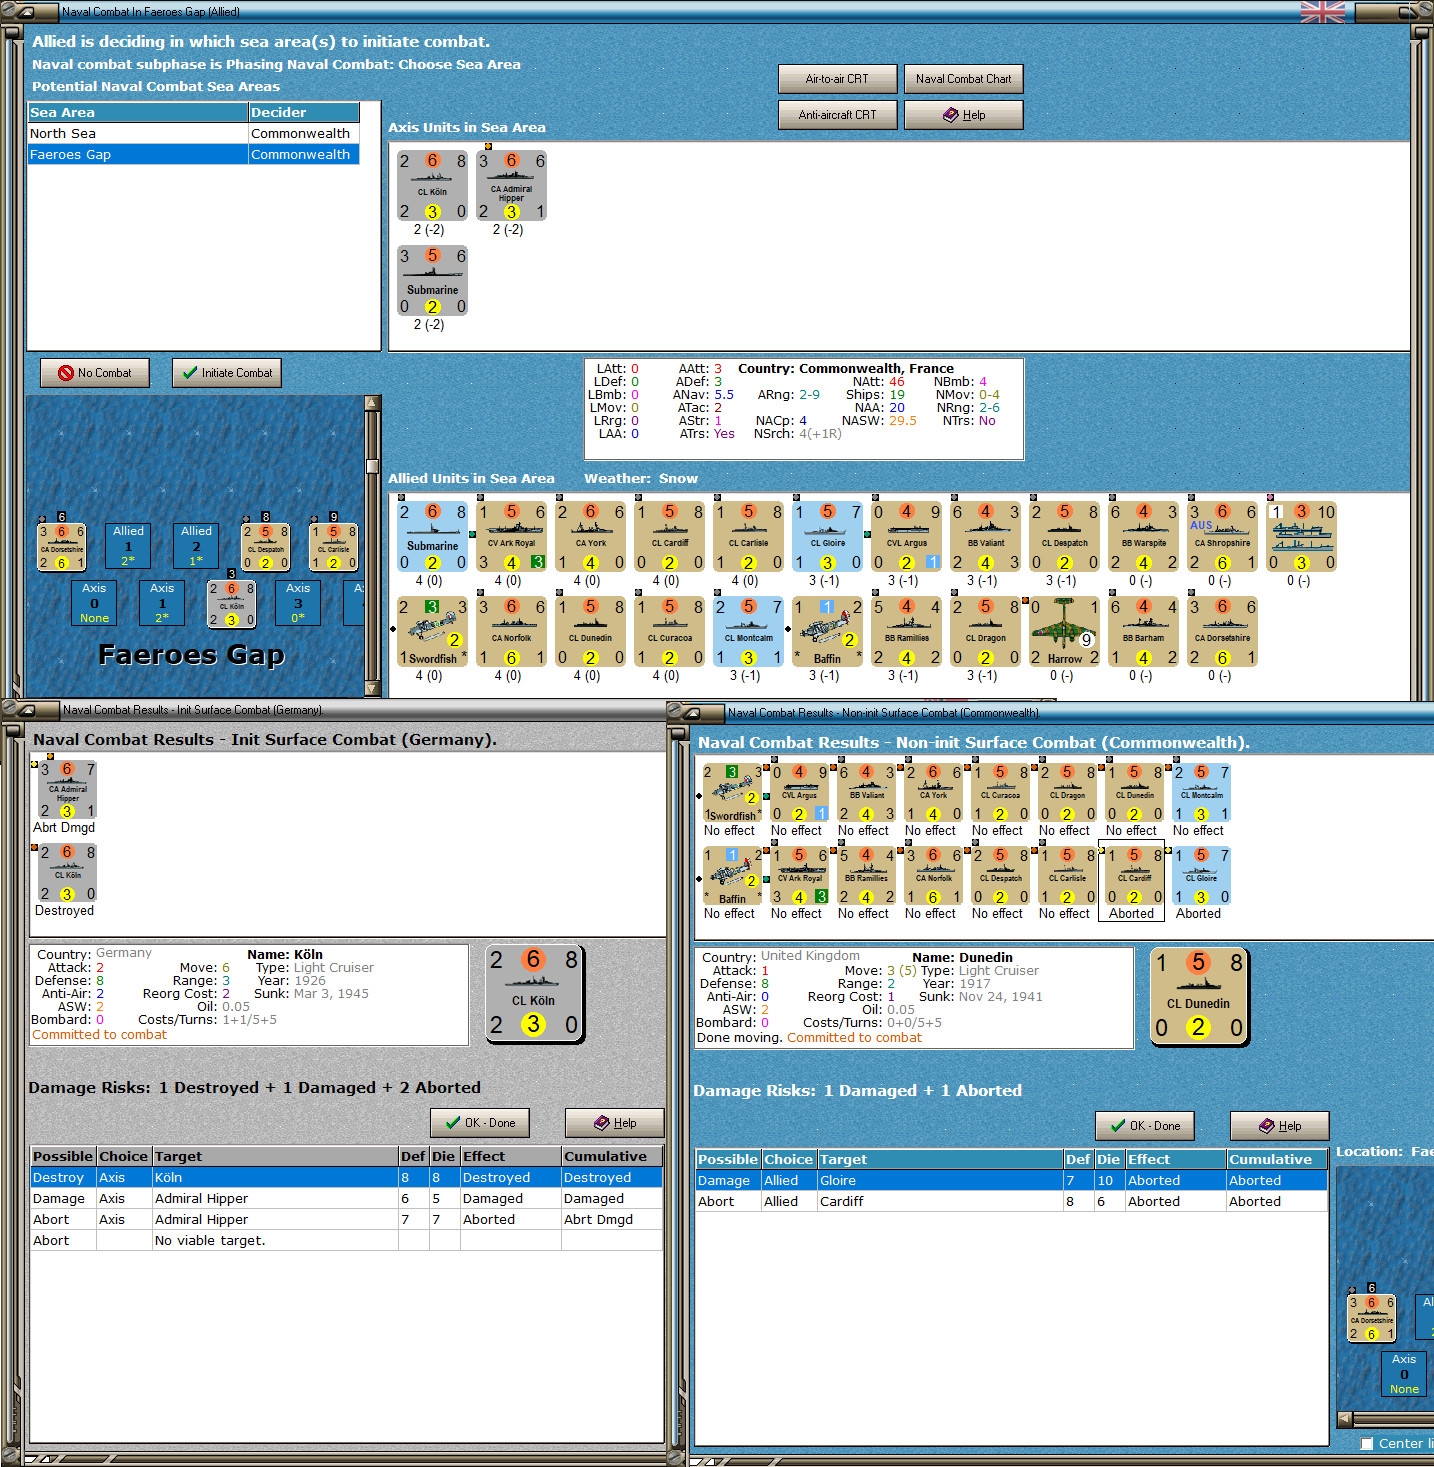Select BB Warspite in Allied Units panel
1434x1467 pixels.
tap(1143, 537)
